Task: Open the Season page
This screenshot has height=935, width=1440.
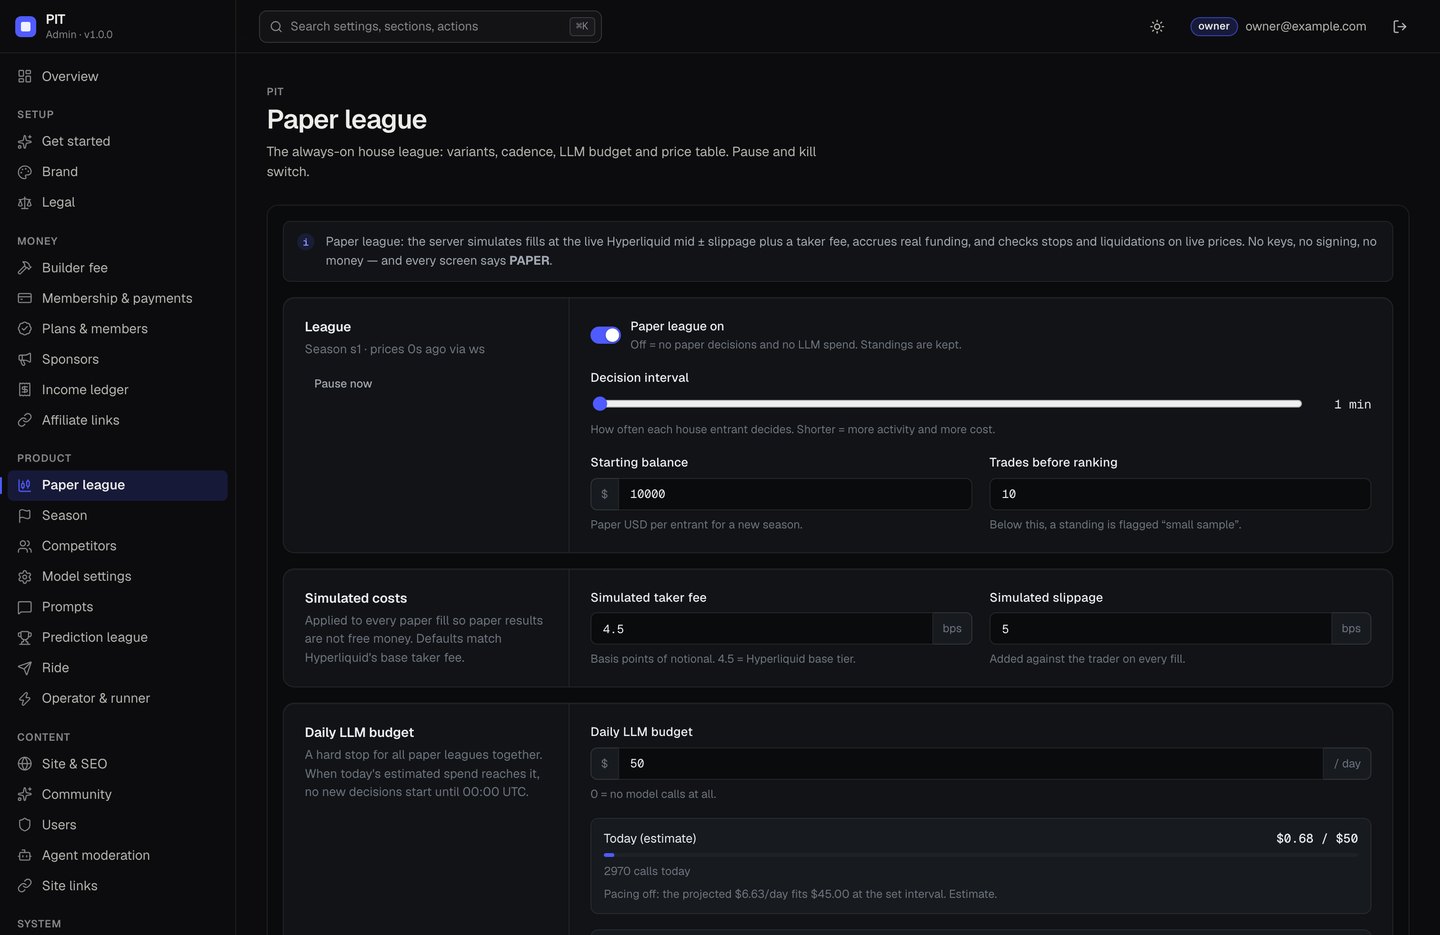Action: pyautogui.click(x=118, y=516)
